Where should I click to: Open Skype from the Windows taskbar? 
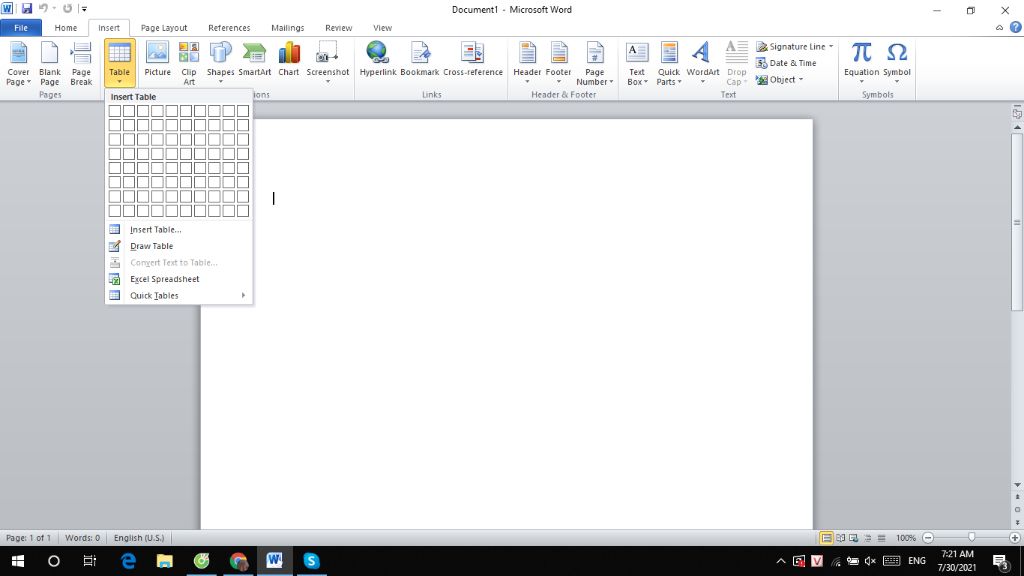click(311, 561)
